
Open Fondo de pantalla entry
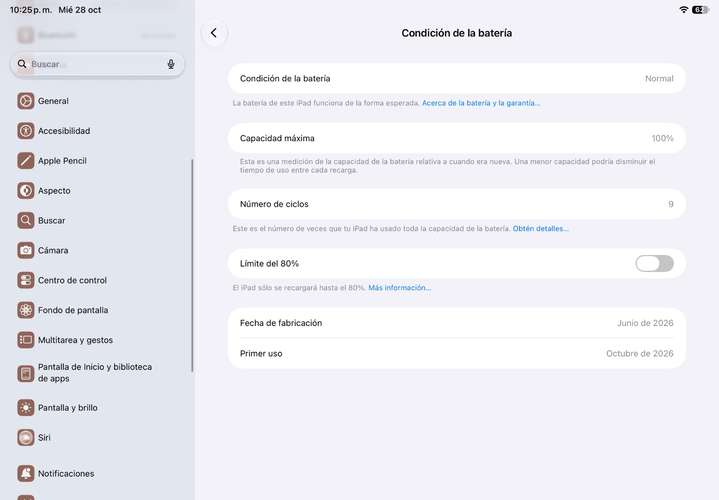96,310
